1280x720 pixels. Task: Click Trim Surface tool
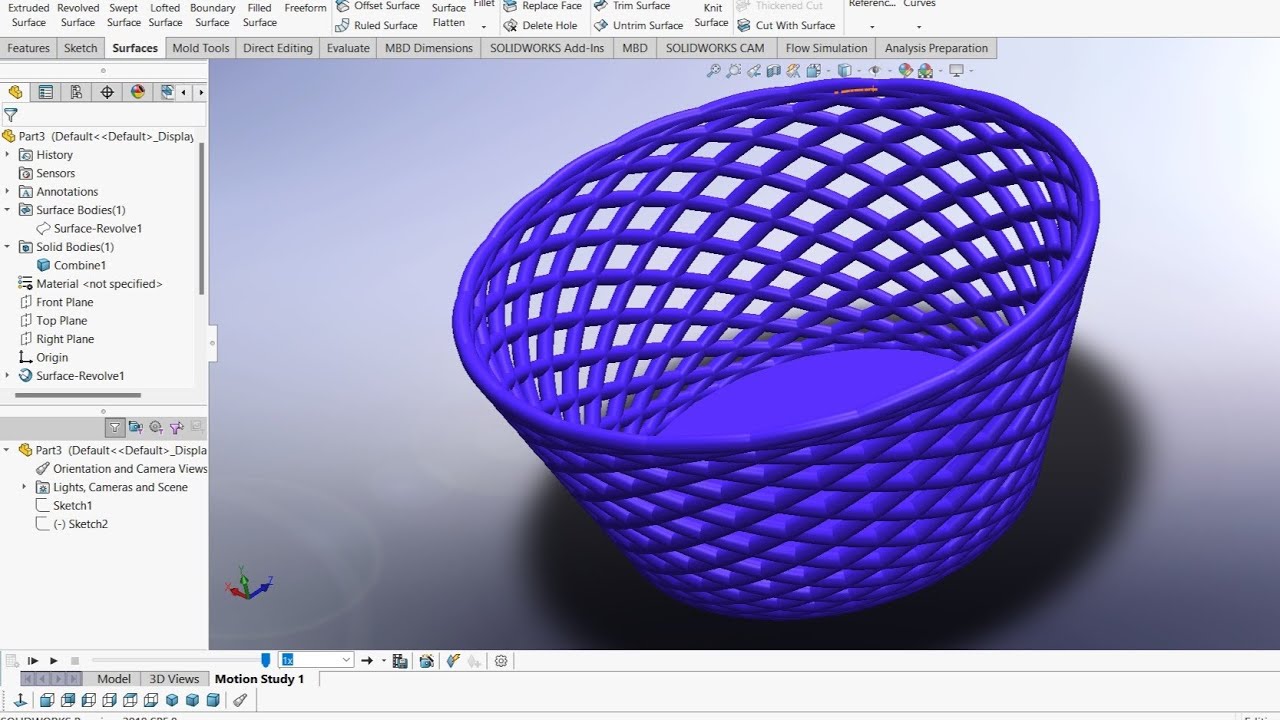pyautogui.click(x=631, y=6)
